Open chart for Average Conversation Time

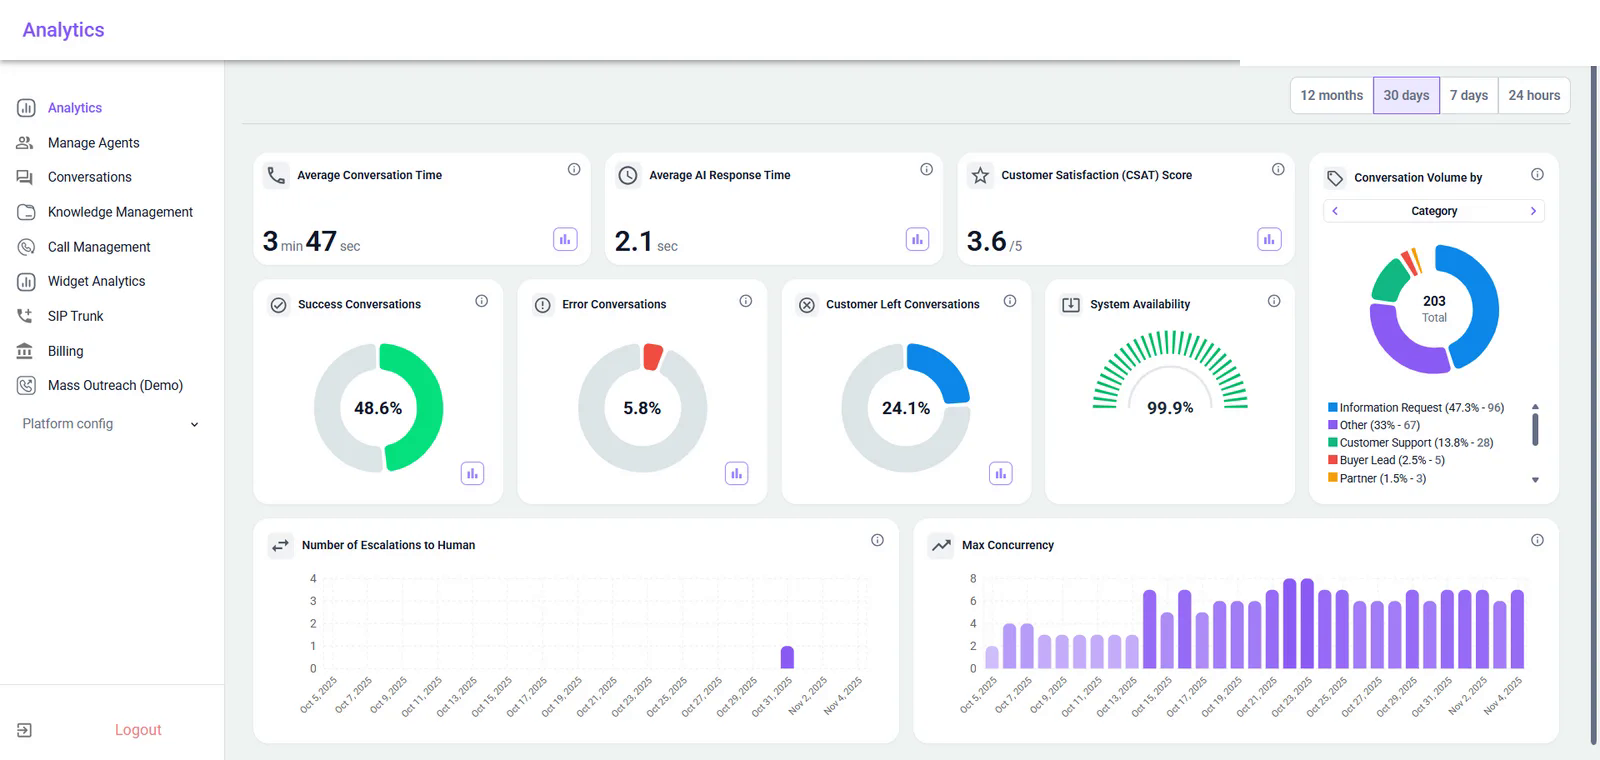(565, 239)
